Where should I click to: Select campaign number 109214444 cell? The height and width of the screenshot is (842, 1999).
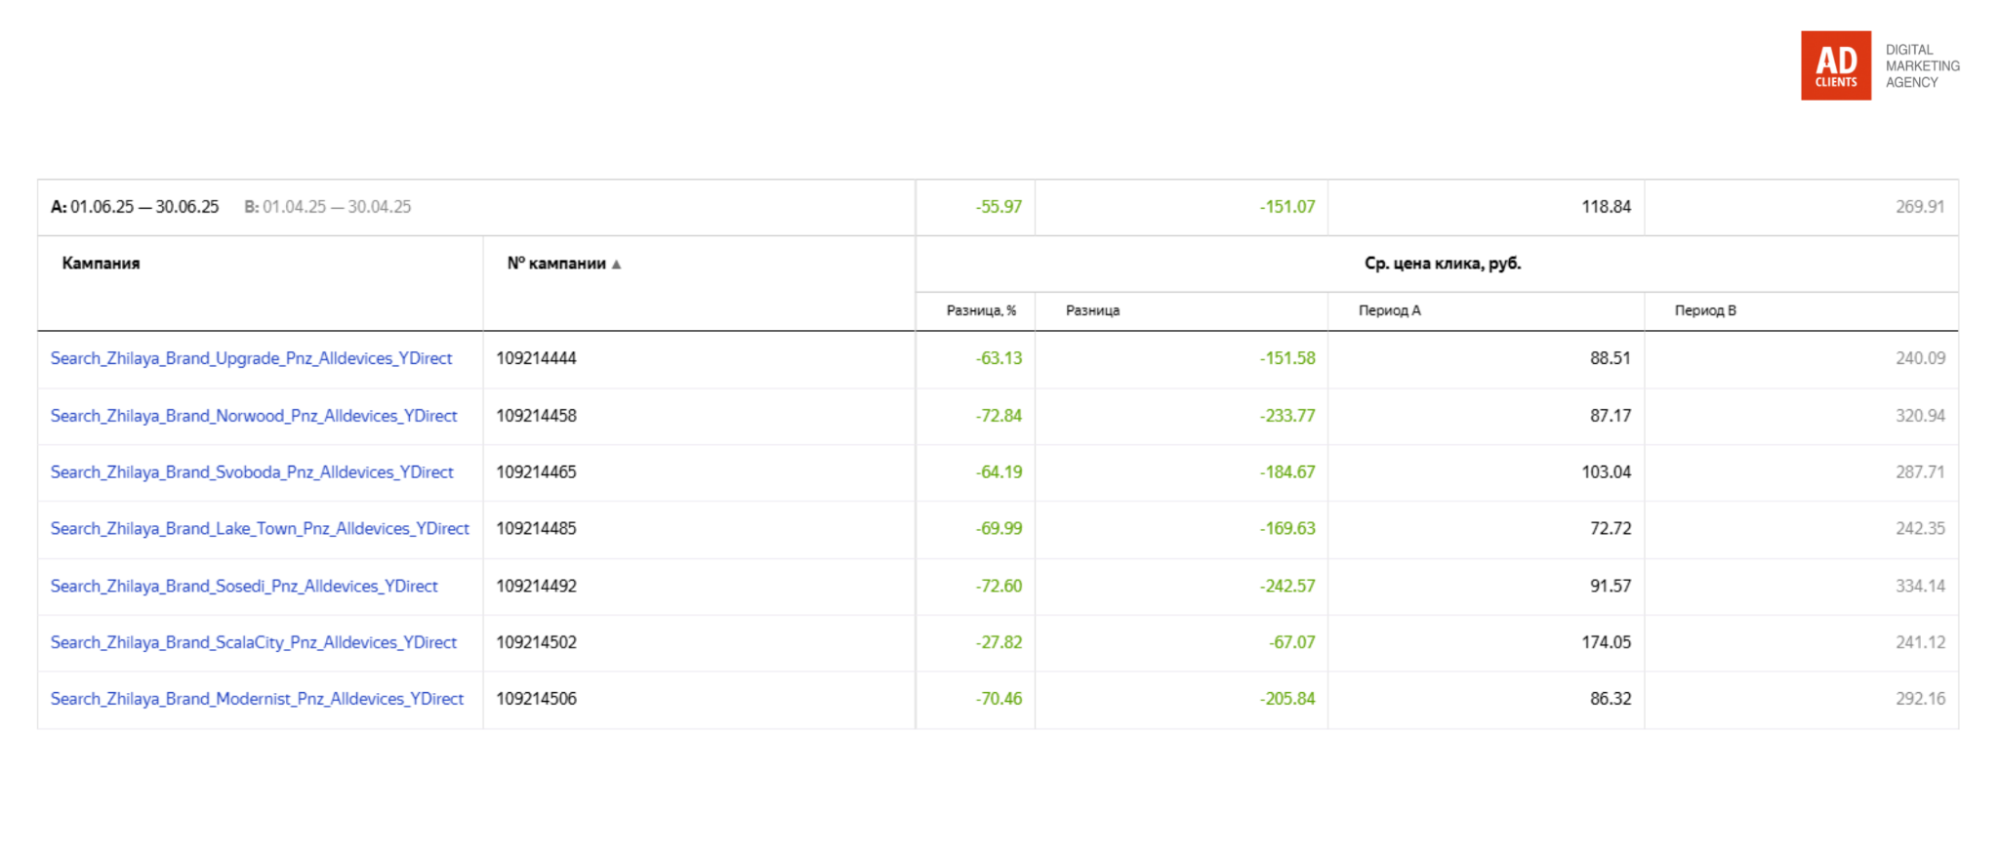click(536, 358)
